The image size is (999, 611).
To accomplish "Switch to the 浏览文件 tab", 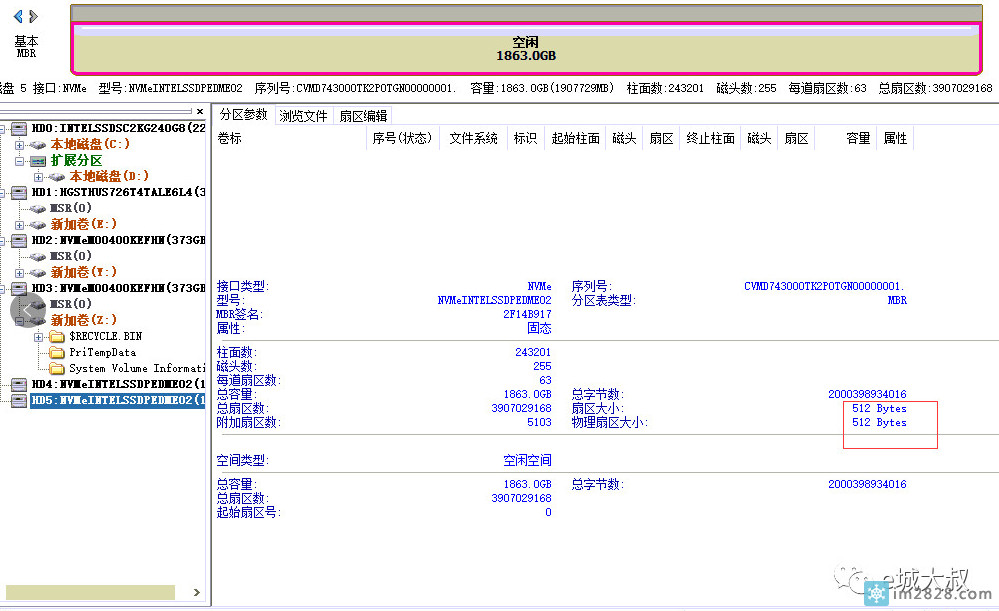I will 303,116.
